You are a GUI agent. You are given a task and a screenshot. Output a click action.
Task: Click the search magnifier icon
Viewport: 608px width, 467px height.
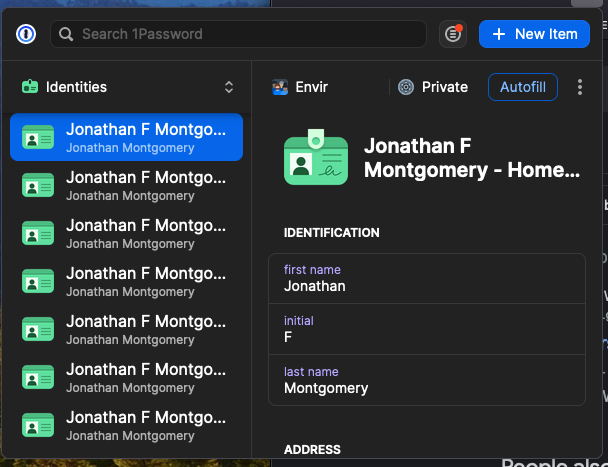[x=66, y=34]
